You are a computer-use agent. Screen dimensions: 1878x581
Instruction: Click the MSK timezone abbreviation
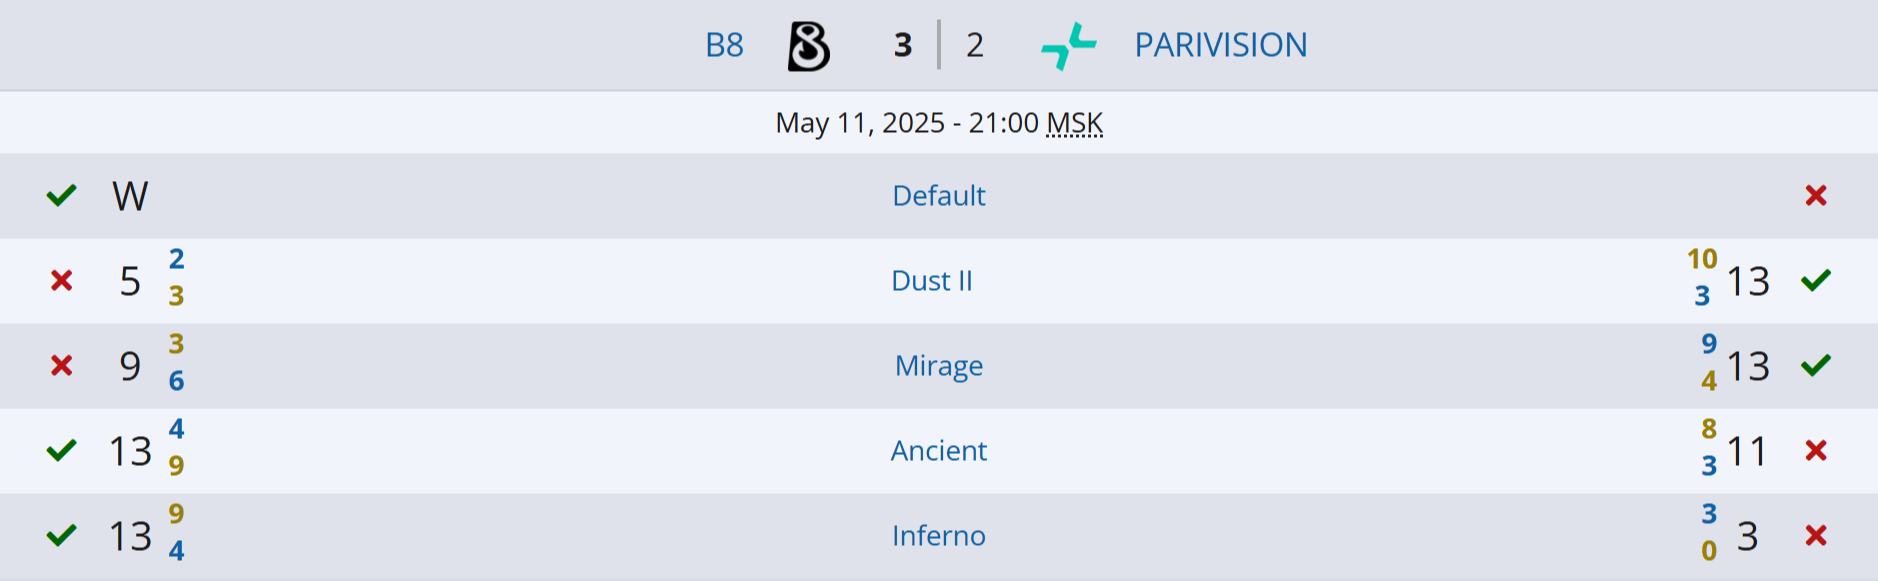pyautogui.click(x=1073, y=123)
